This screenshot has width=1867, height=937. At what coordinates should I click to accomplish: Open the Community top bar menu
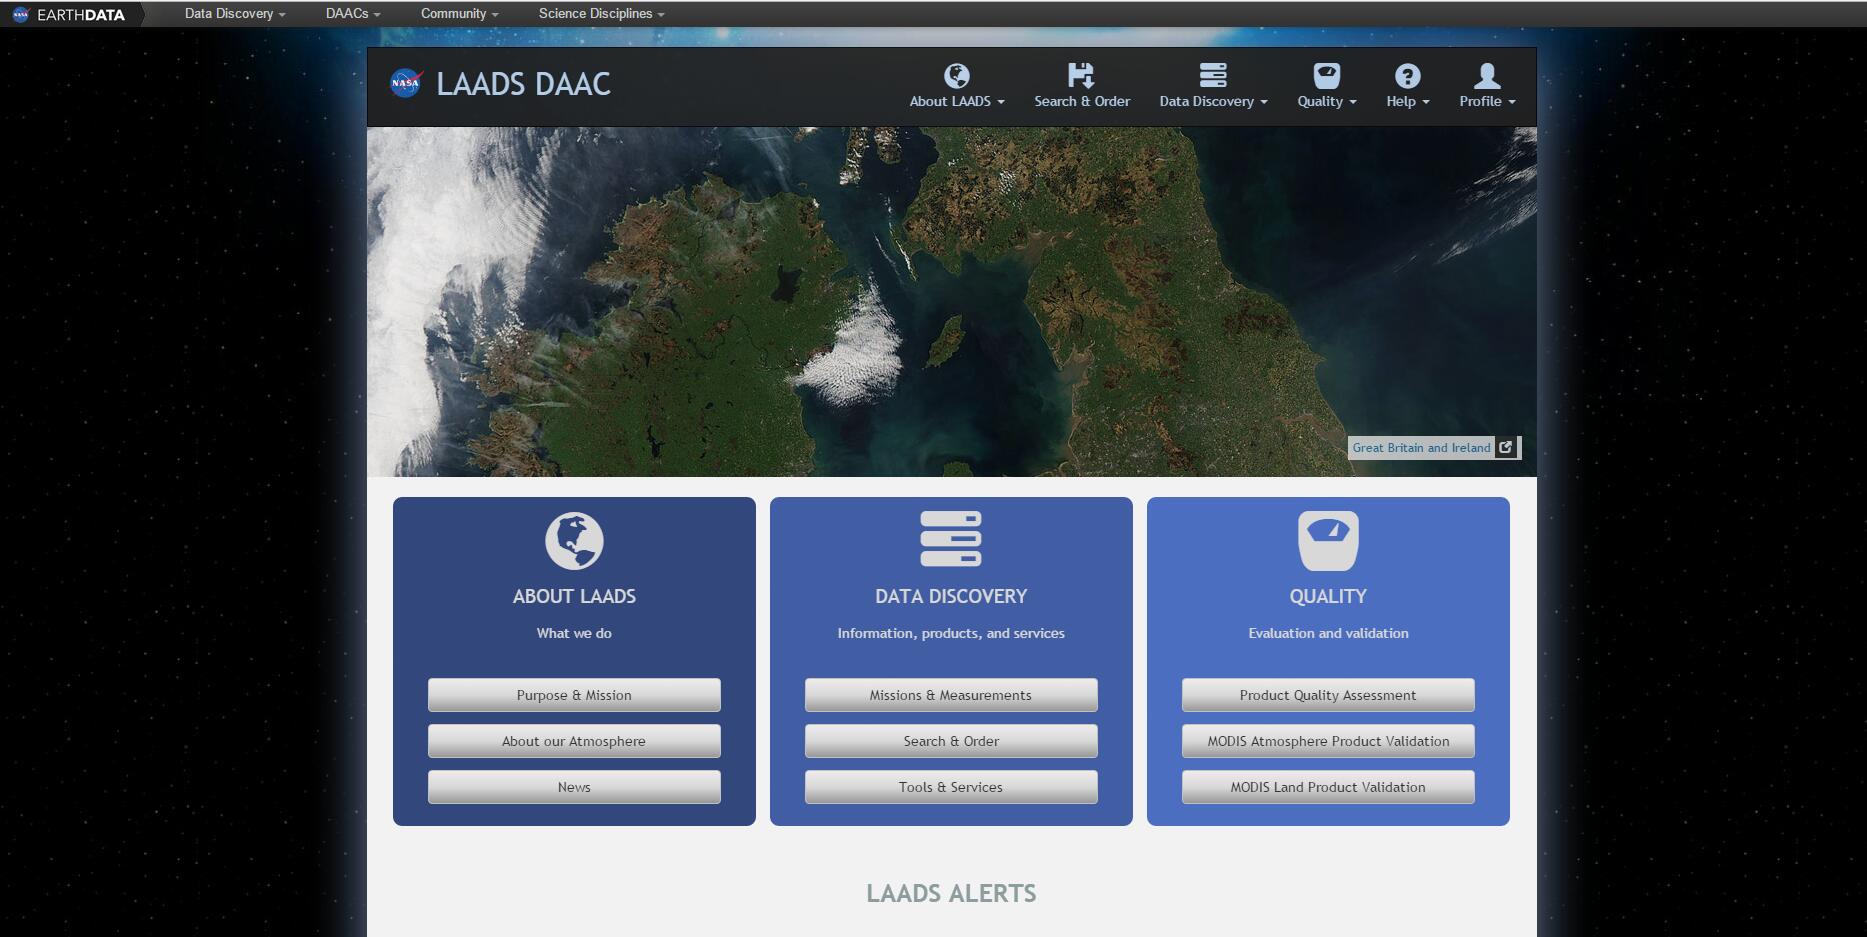point(459,14)
